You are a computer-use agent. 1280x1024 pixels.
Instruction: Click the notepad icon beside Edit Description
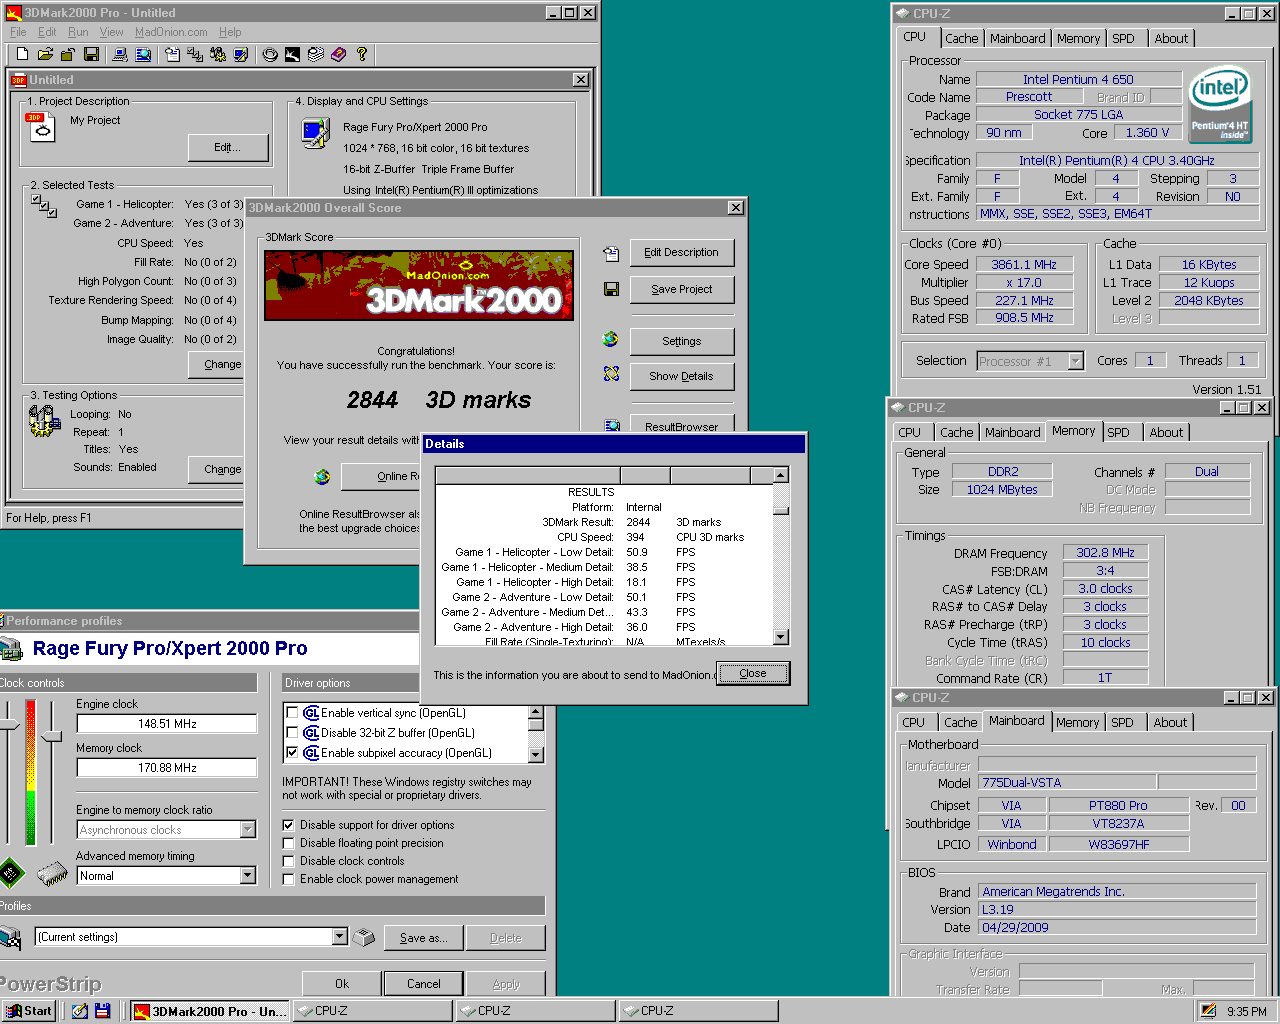coord(611,254)
